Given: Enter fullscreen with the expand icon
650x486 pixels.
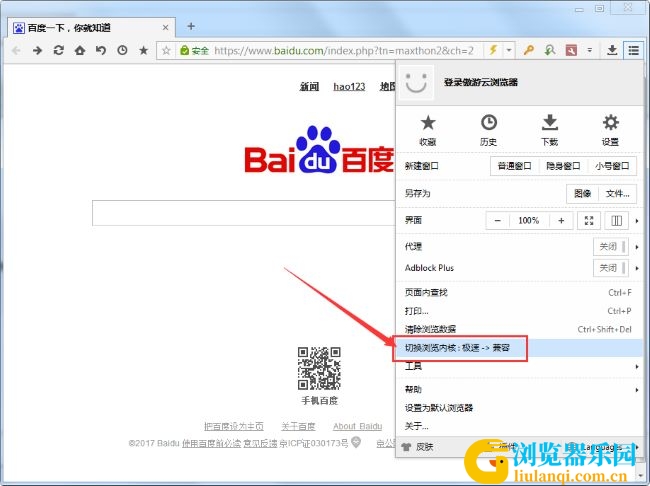Looking at the screenshot, I should click(x=589, y=221).
